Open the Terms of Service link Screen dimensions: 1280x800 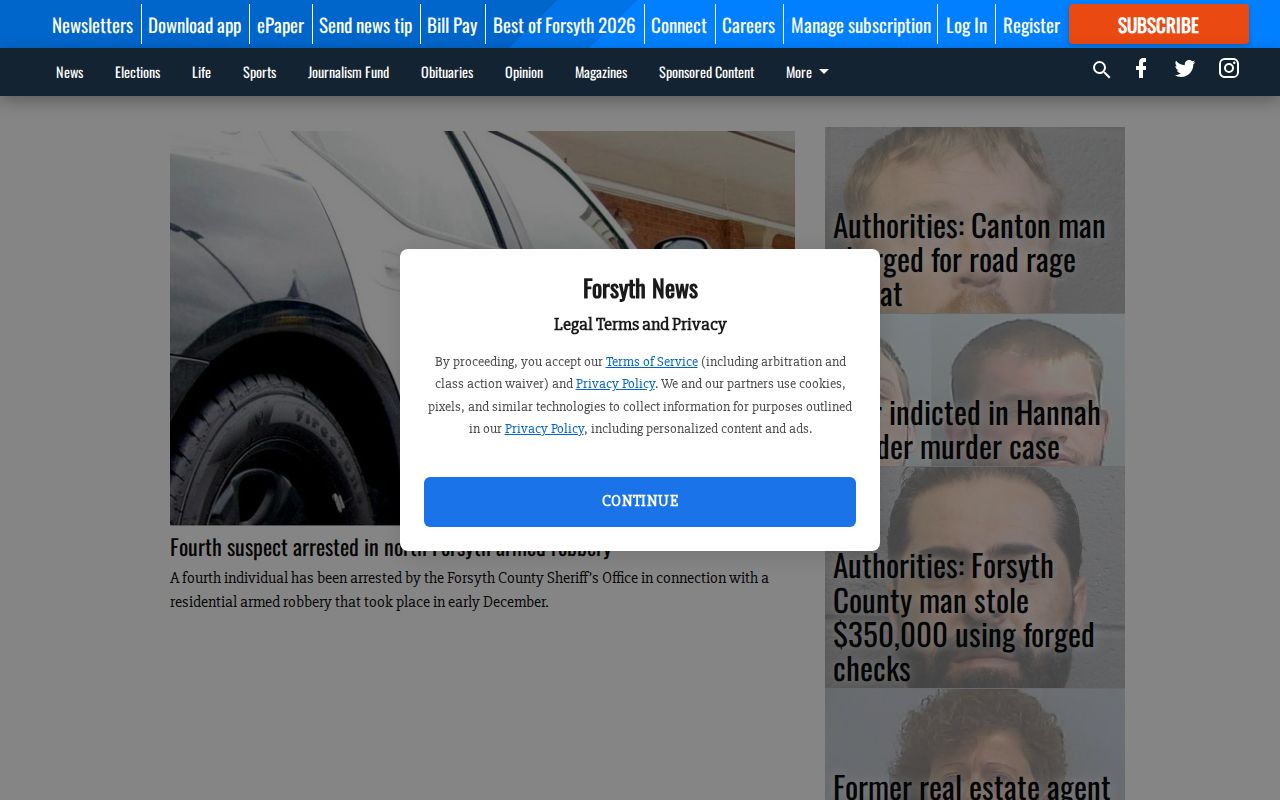point(652,362)
